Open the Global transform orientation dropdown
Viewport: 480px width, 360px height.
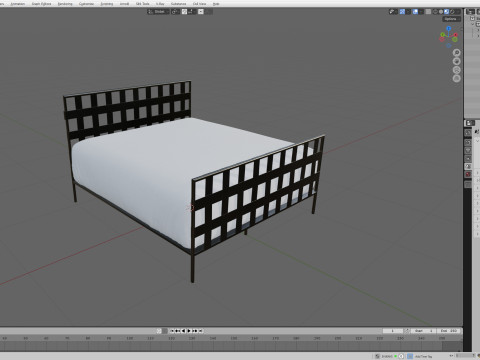tap(158, 12)
